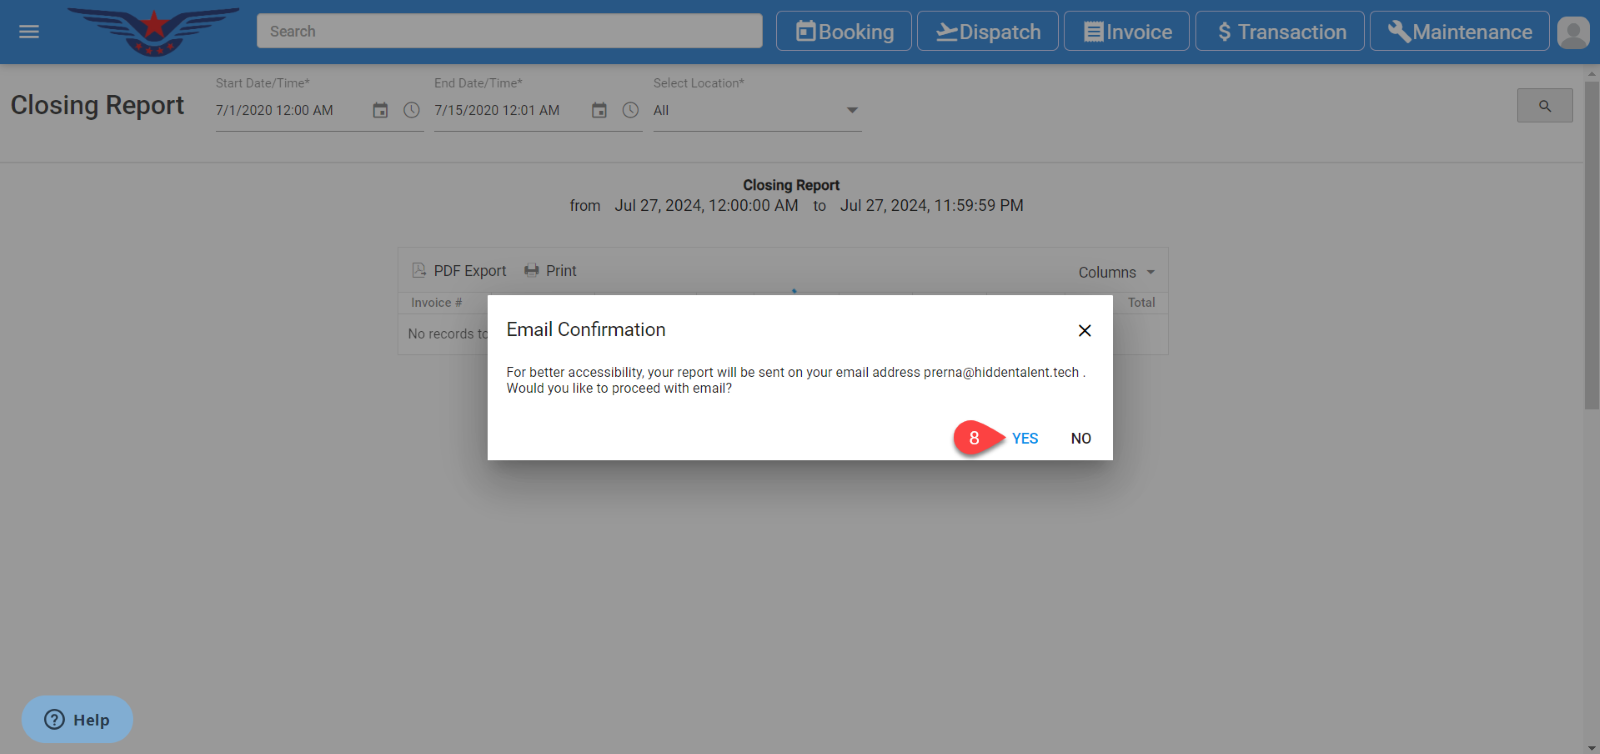The height and width of the screenshot is (754, 1600).
Task: Open End Date calendar picker
Action: point(599,110)
